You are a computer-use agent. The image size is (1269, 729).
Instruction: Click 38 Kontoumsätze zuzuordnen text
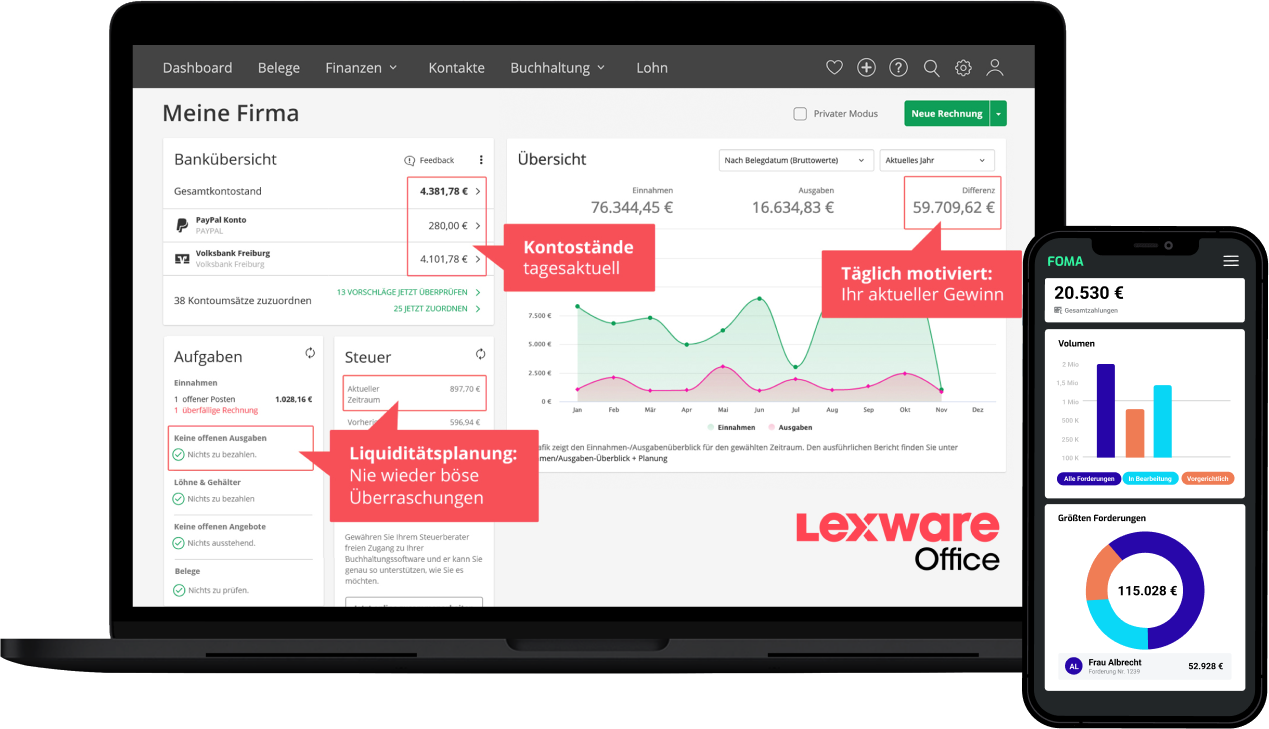tap(242, 300)
